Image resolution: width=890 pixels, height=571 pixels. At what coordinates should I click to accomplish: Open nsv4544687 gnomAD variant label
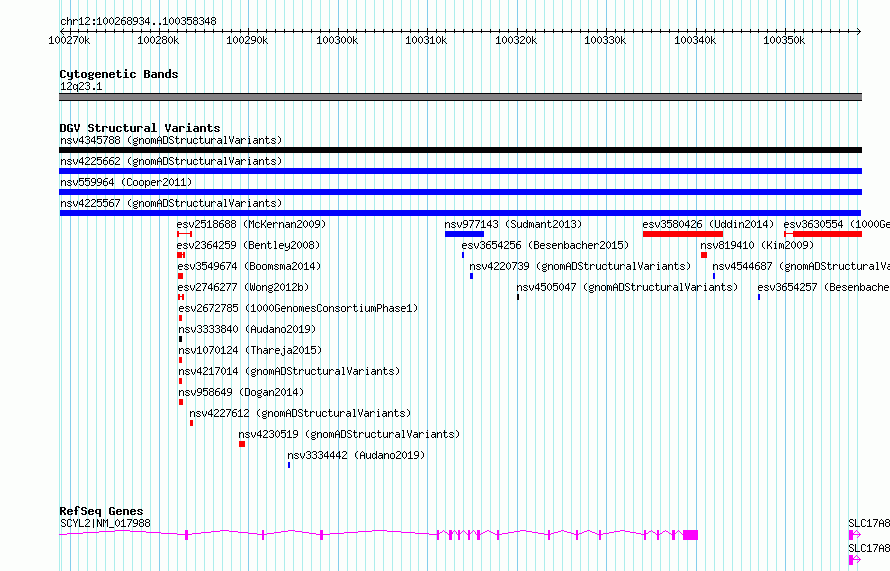pyautogui.click(x=801, y=266)
